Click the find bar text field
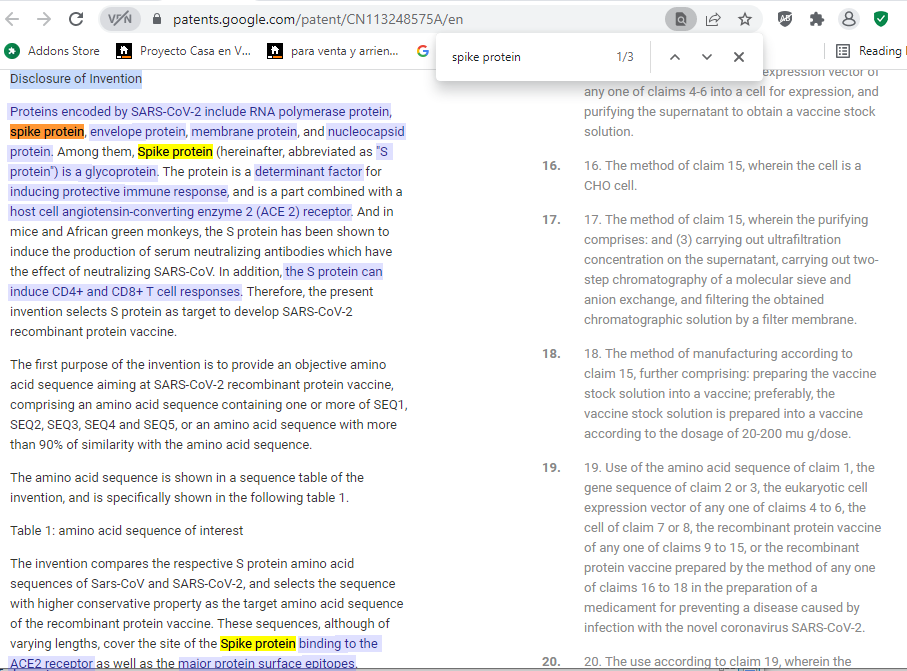Screen dimensions: 907x671 525,57
